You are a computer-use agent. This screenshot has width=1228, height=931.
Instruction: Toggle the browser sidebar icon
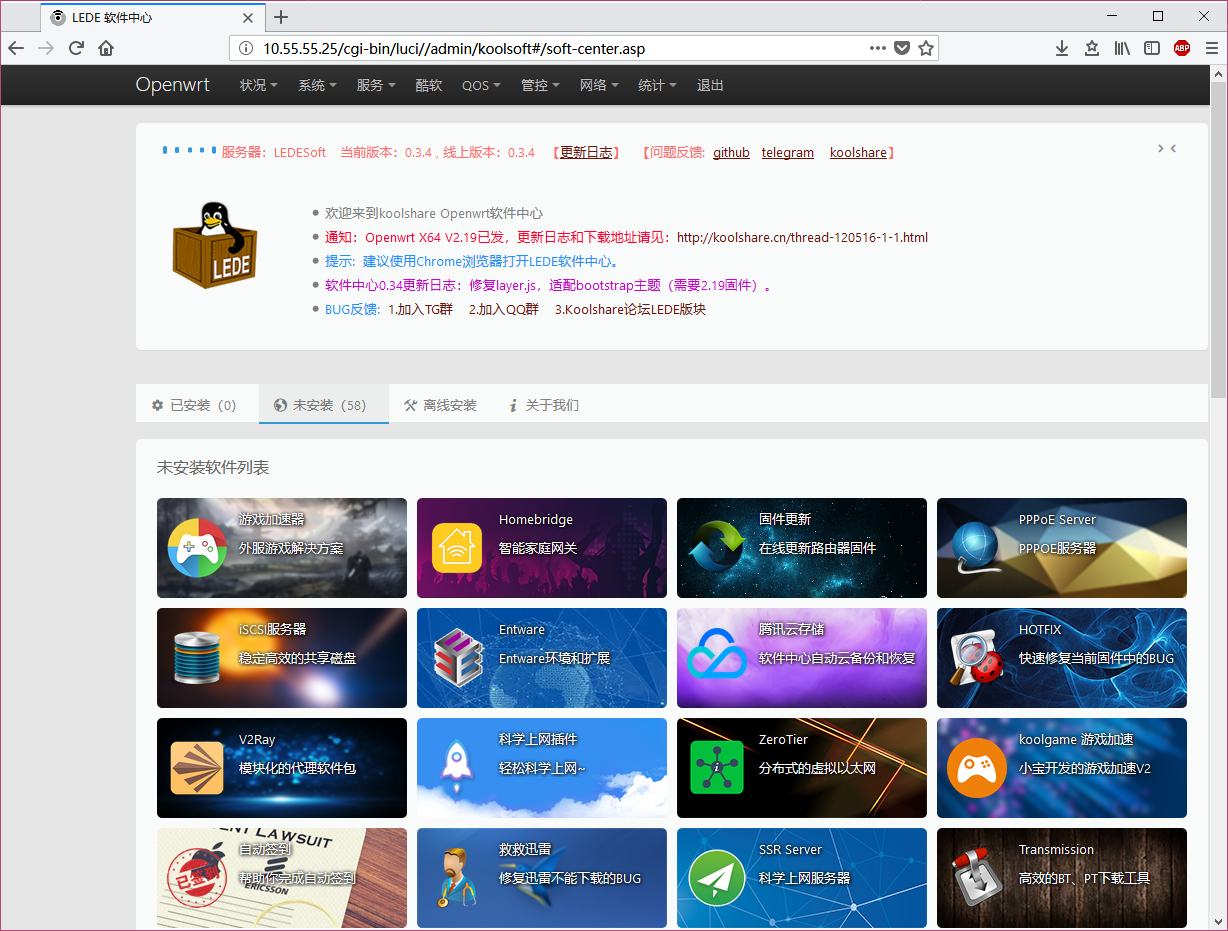1152,48
